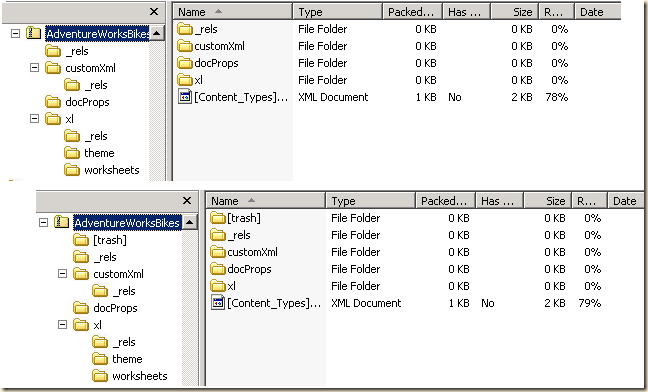Screen dimensions: 648x392
Task: Click 79% ratio value in lower list
Action: (590, 303)
